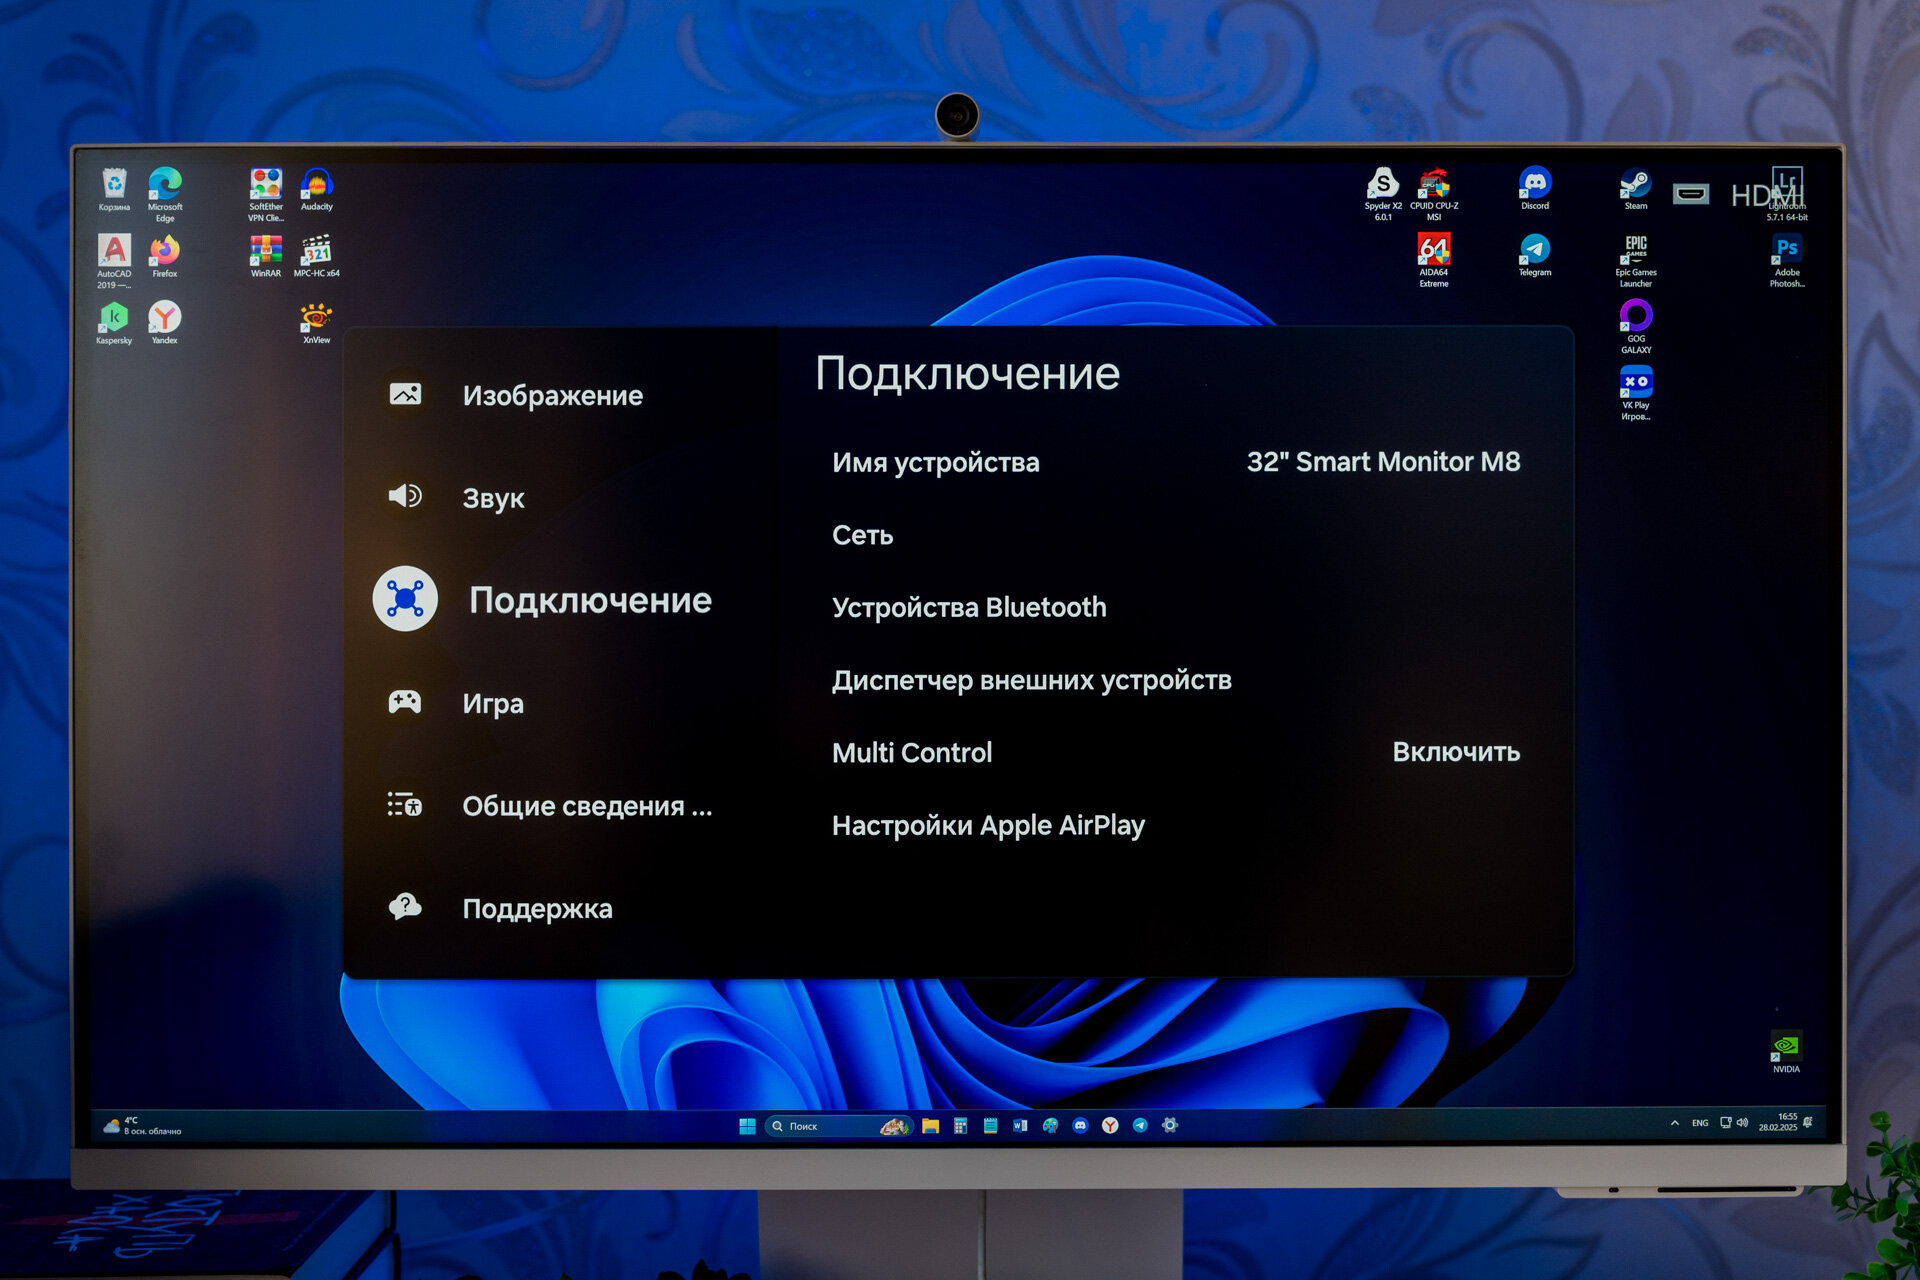Open GOG GALAXY desktop shortcut
The image size is (1920, 1280).
[x=1636, y=327]
